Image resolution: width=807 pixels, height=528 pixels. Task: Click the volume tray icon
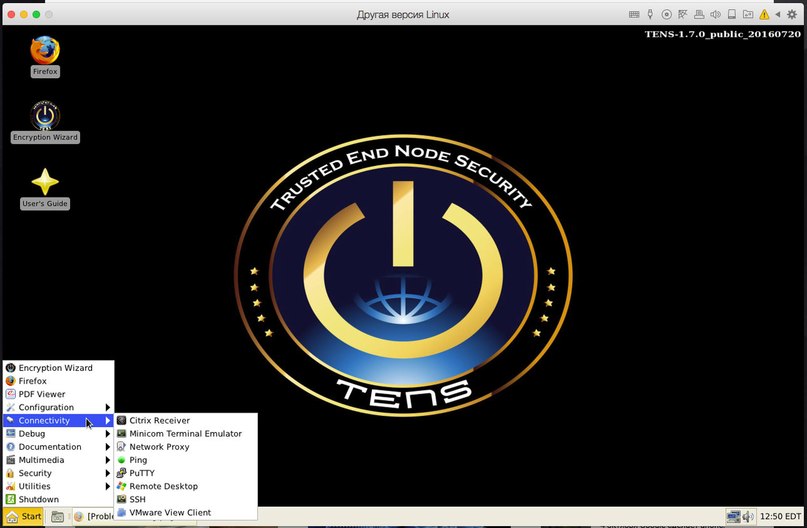click(x=748, y=516)
